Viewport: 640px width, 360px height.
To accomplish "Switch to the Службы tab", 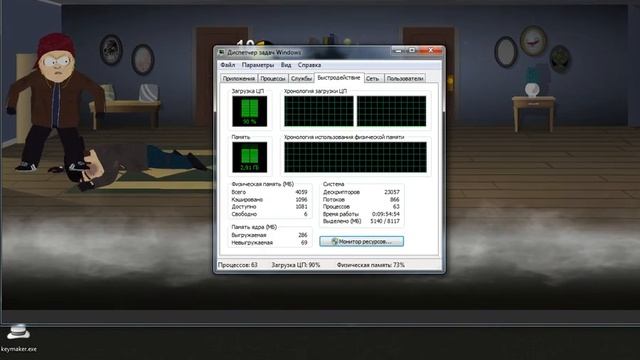I will tap(301, 78).
